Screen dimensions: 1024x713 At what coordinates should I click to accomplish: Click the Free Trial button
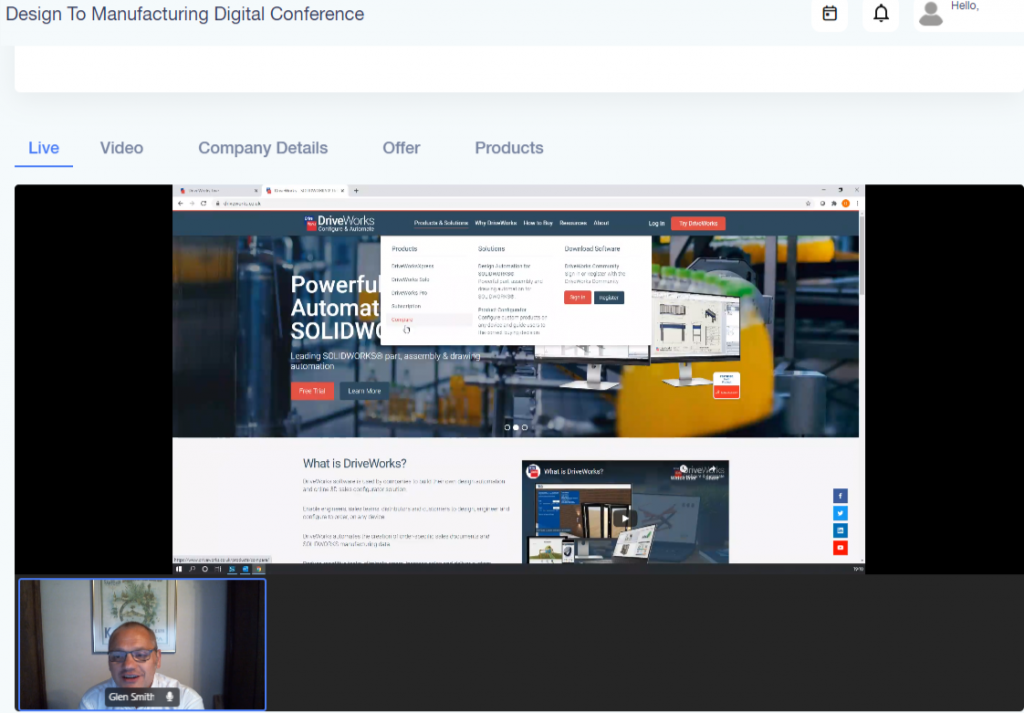click(x=312, y=391)
